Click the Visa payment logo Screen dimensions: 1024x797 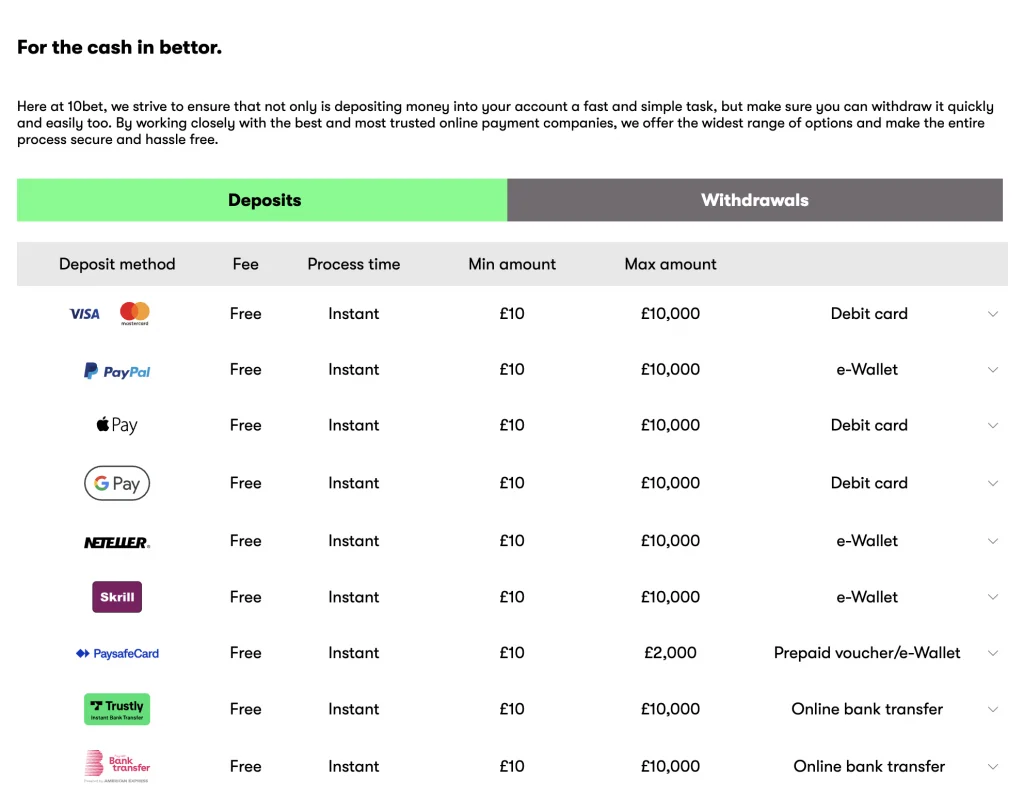84,313
